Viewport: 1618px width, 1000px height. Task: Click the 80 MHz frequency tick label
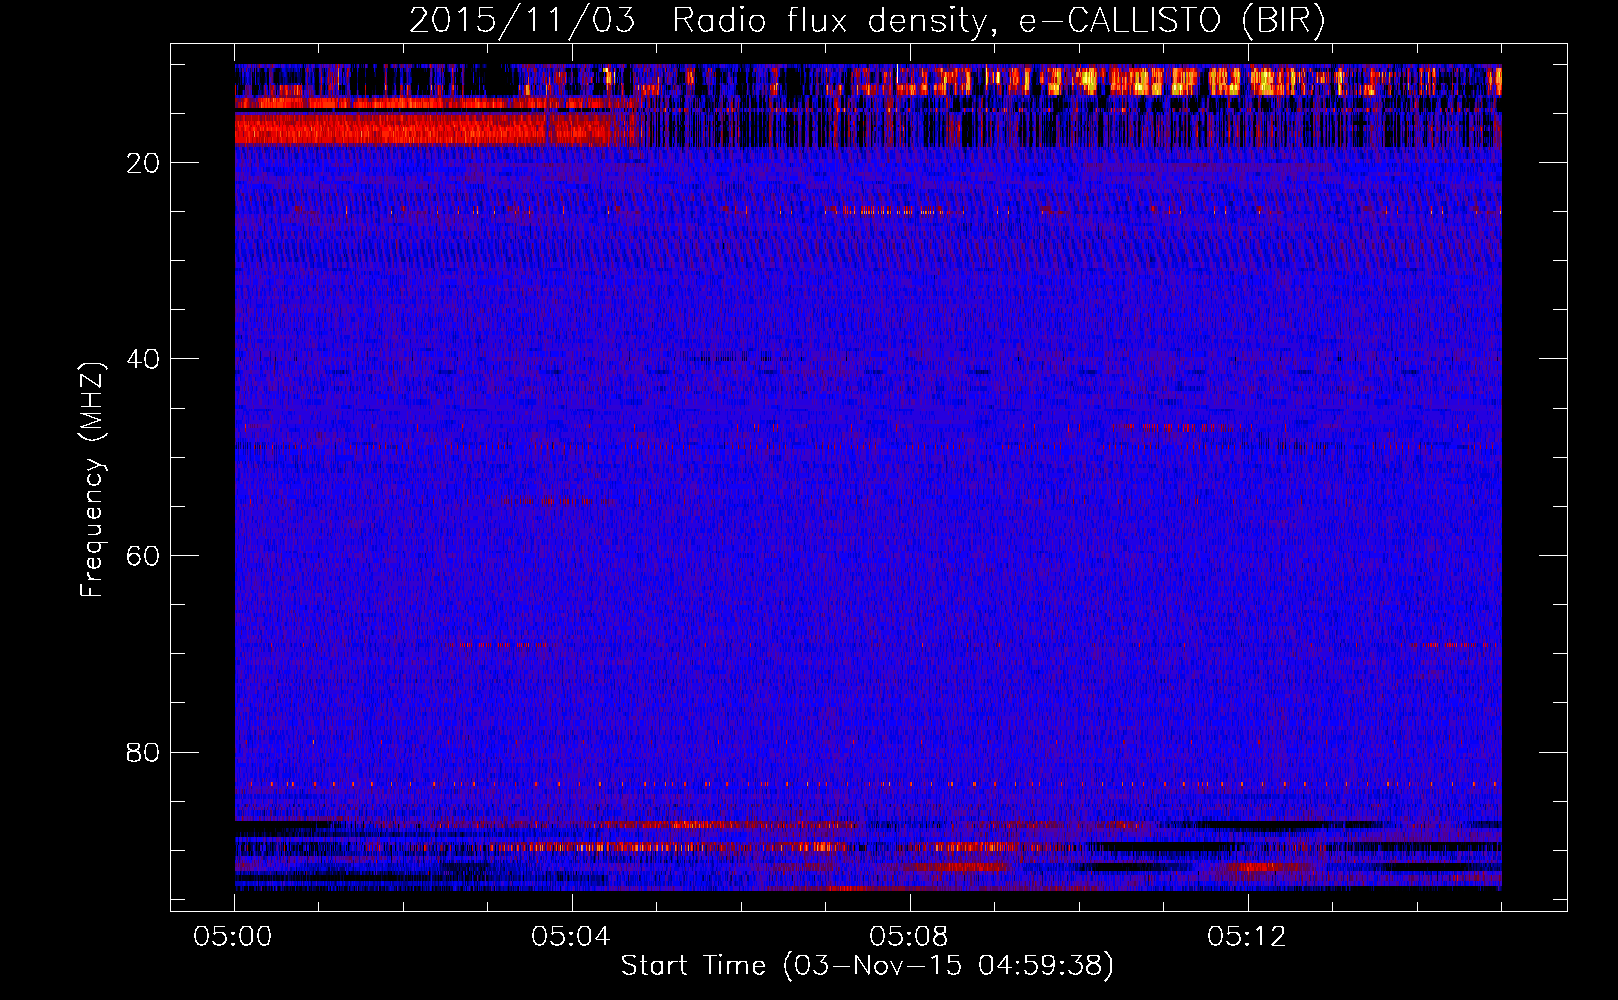[x=143, y=752]
